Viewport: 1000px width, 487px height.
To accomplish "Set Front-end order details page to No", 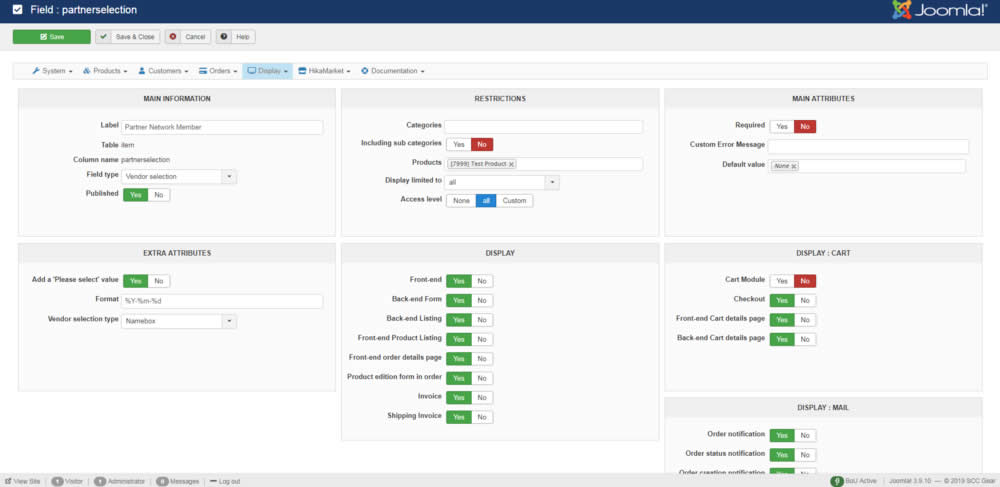I will pos(482,359).
